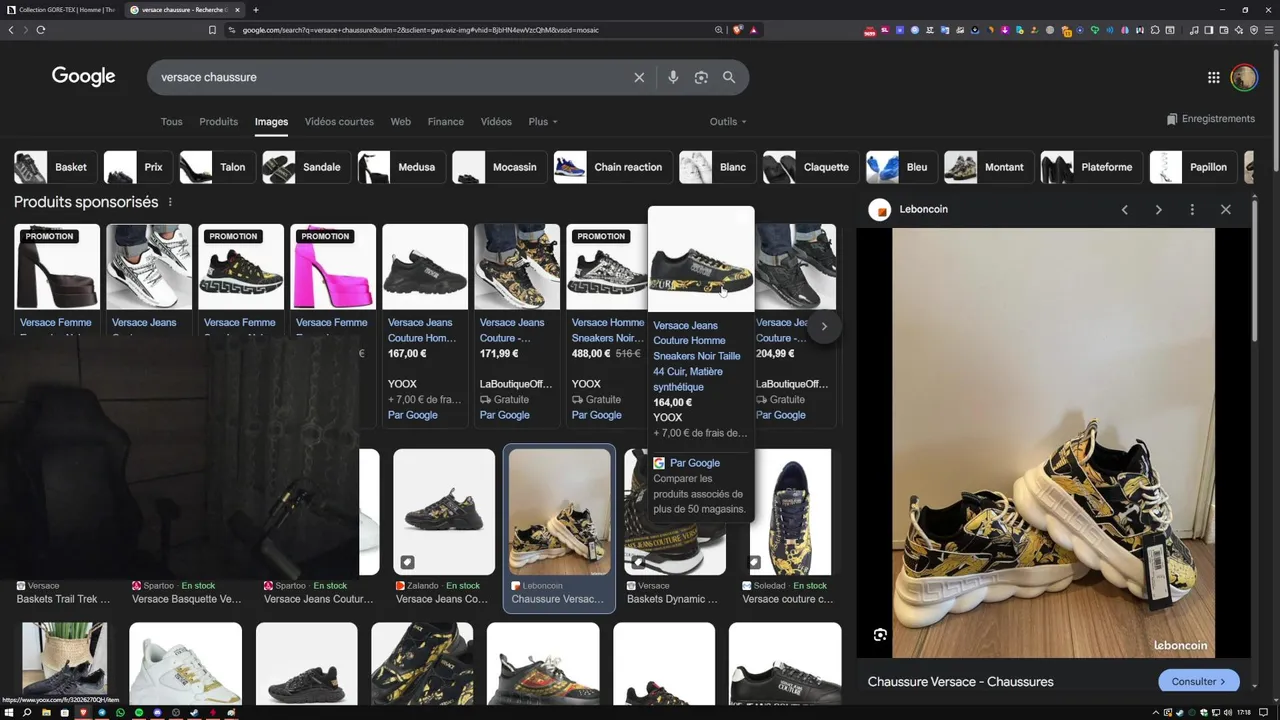The height and width of the screenshot is (720, 1280).
Task: Click the Lens search icon on preview image
Action: (x=880, y=635)
